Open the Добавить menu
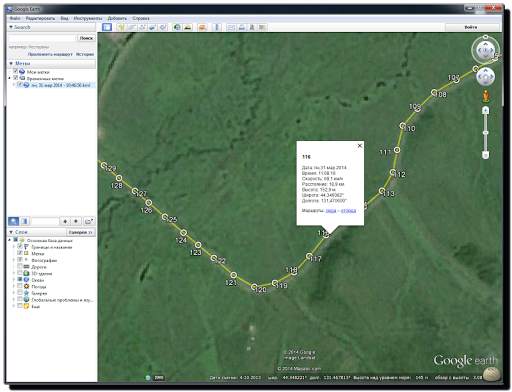 [x=117, y=18]
